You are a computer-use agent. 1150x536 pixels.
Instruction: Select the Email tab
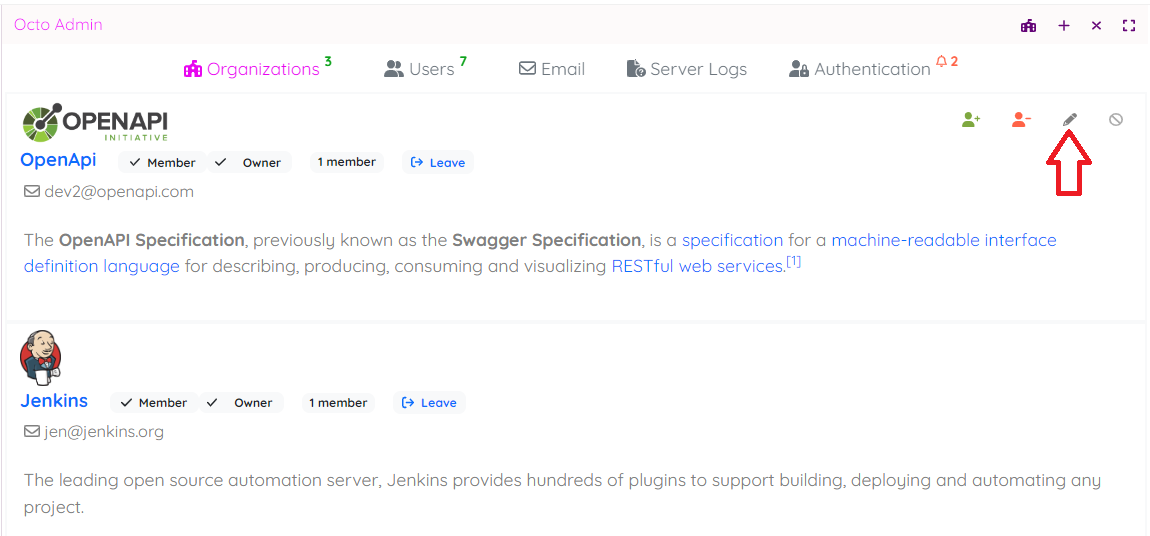tap(552, 69)
